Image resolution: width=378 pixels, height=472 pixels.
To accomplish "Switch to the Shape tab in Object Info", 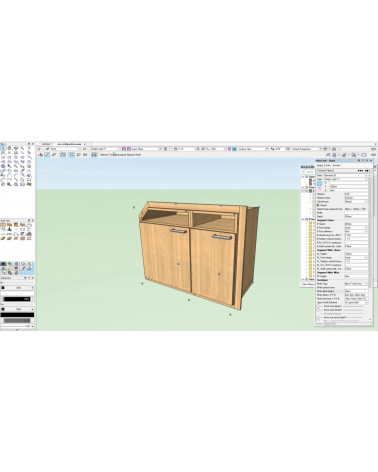I will coord(320,165).
